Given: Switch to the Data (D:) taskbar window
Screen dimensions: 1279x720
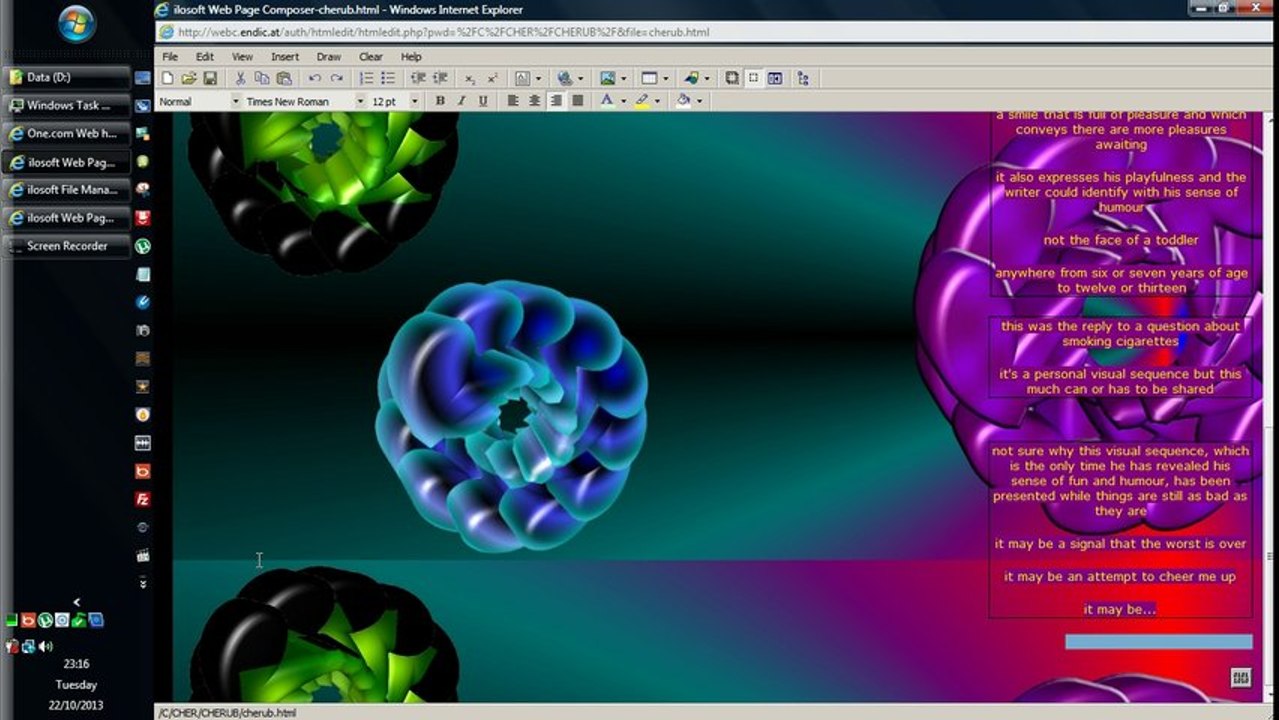Looking at the screenshot, I should point(68,77).
